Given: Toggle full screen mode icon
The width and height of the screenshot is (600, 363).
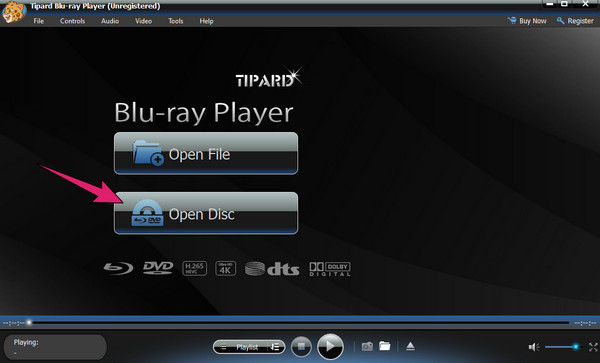Looking at the screenshot, I should (x=593, y=347).
